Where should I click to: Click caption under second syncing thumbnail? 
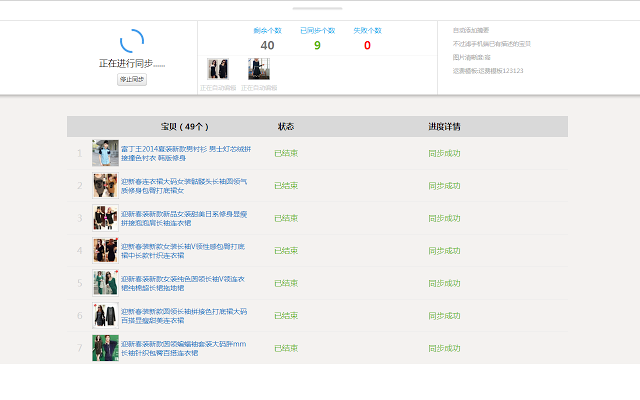tap(259, 88)
